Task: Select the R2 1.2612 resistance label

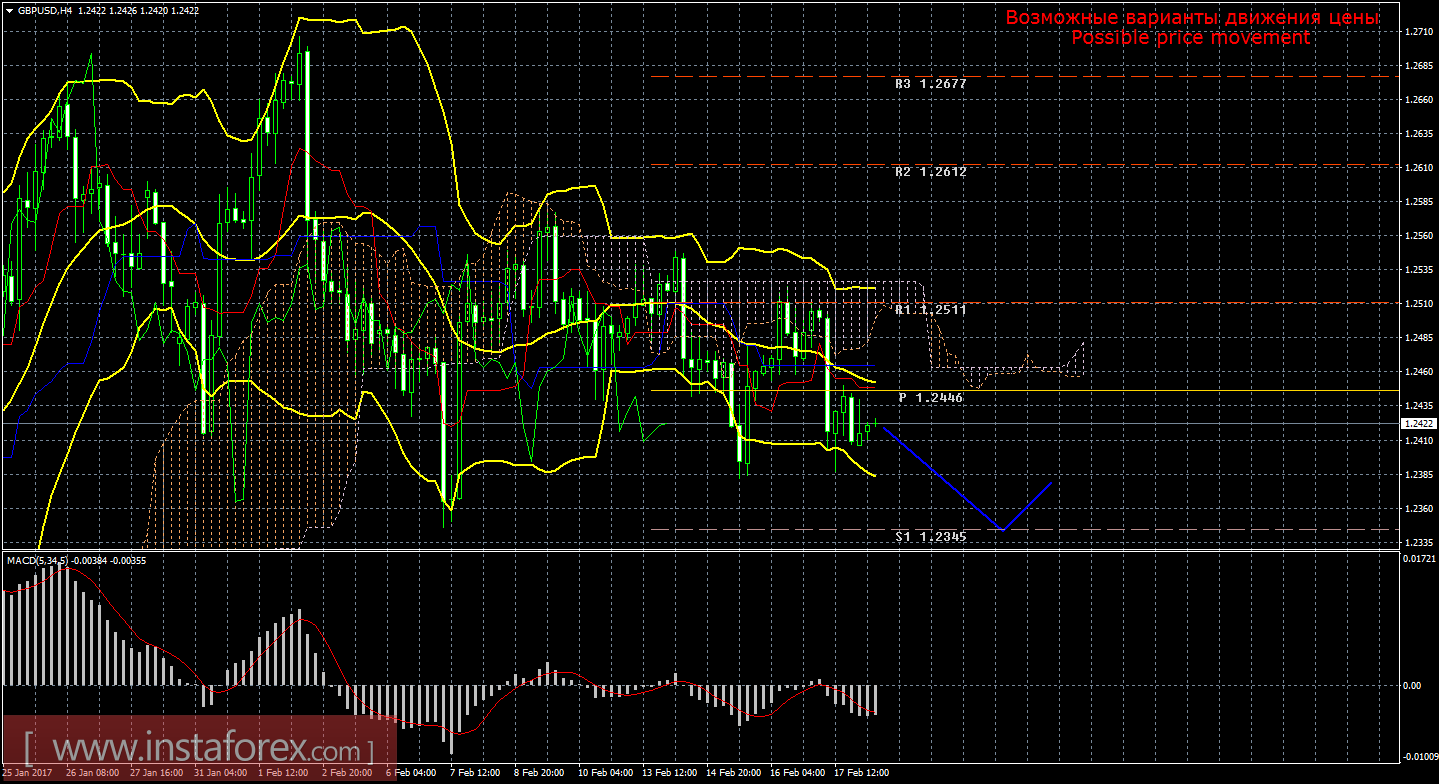Action: pyautogui.click(x=930, y=172)
